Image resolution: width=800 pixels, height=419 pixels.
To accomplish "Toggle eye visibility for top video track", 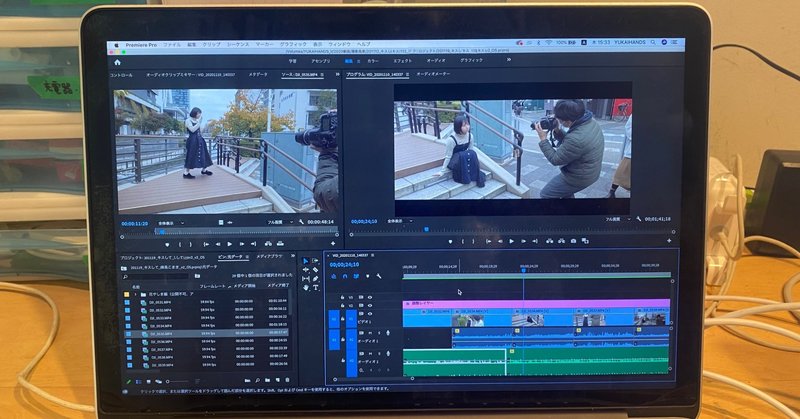I will coord(370,298).
